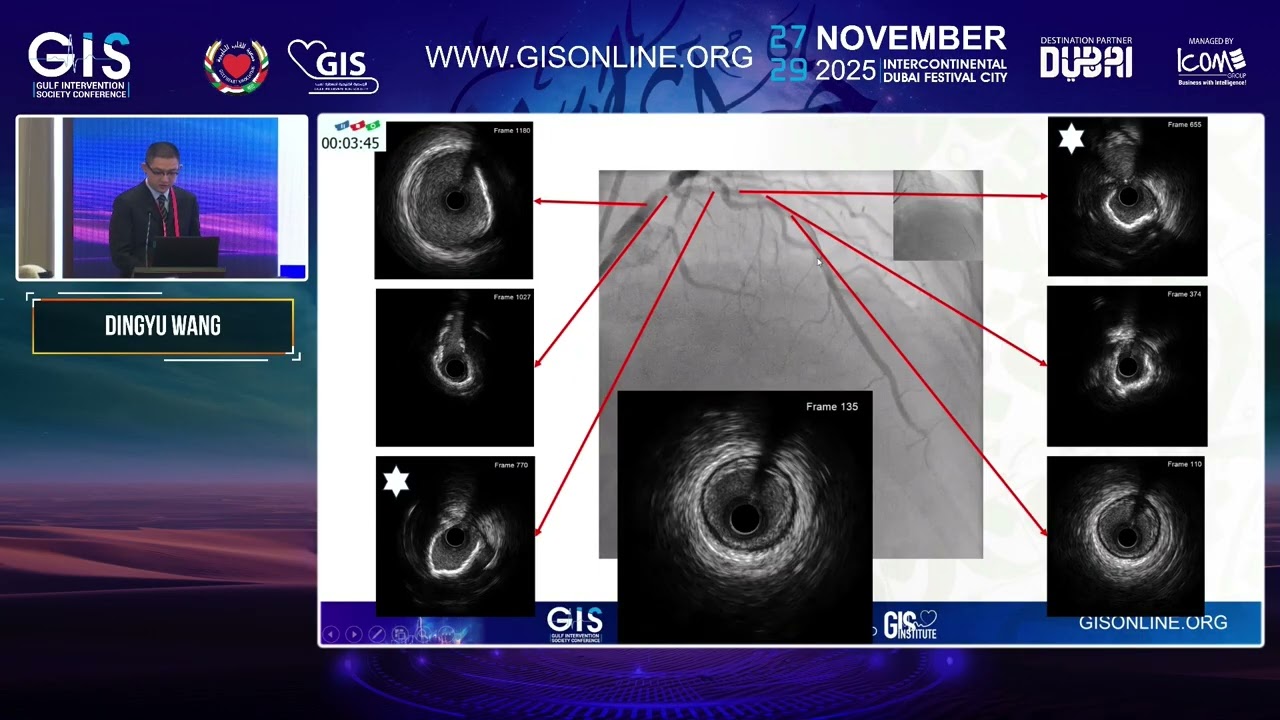Select the Frame 374 IVUS image

pyautogui.click(x=1127, y=366)
